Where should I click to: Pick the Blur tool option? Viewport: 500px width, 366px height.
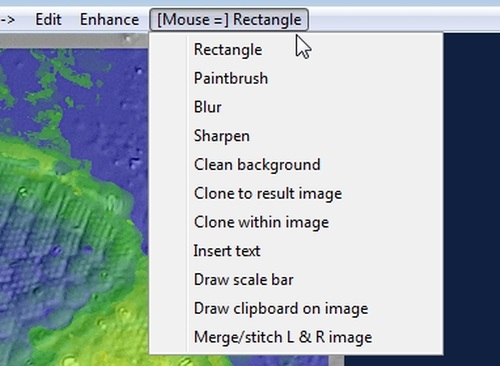click(296, 107)
